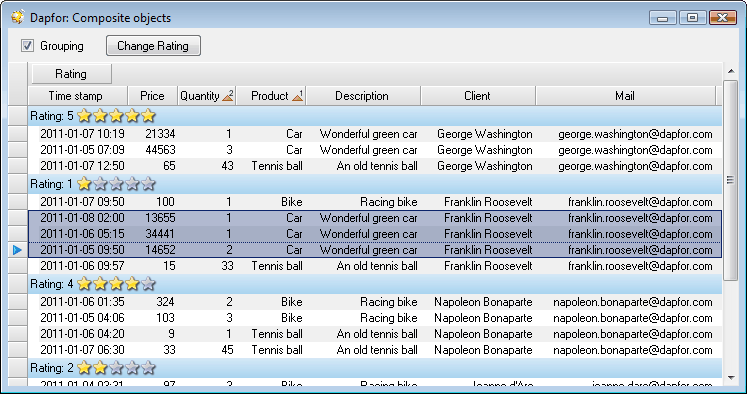Maximize the Dapfor window

coord(693,18)
